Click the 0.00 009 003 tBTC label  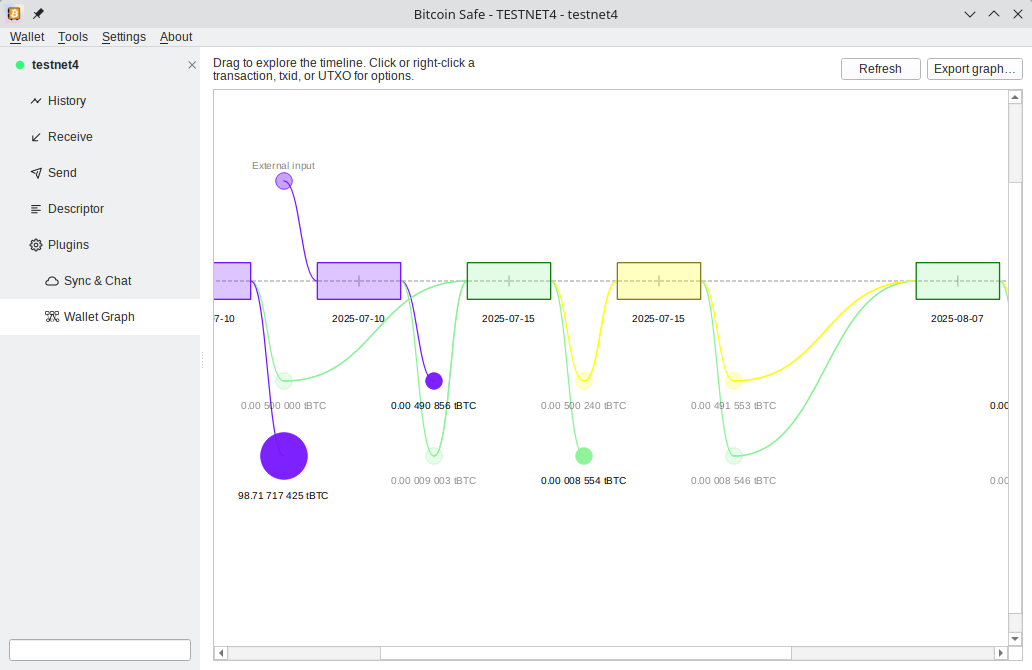pyautogui.click(x=433, y=480)
